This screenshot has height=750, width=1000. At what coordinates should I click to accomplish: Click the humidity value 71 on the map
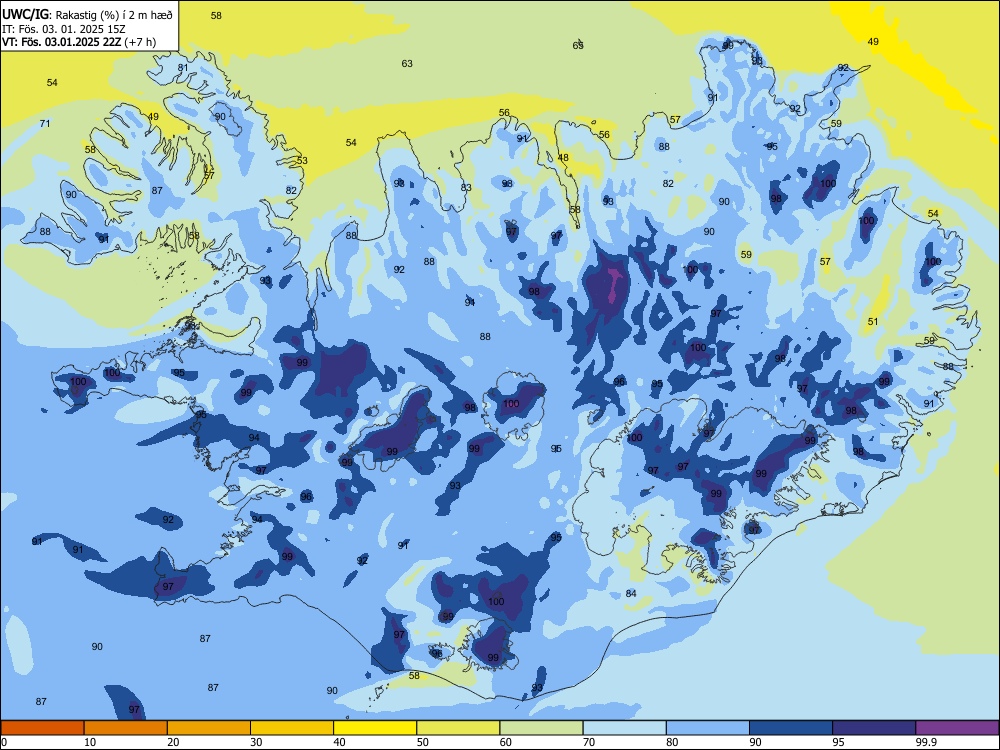(x=45, y=123)
